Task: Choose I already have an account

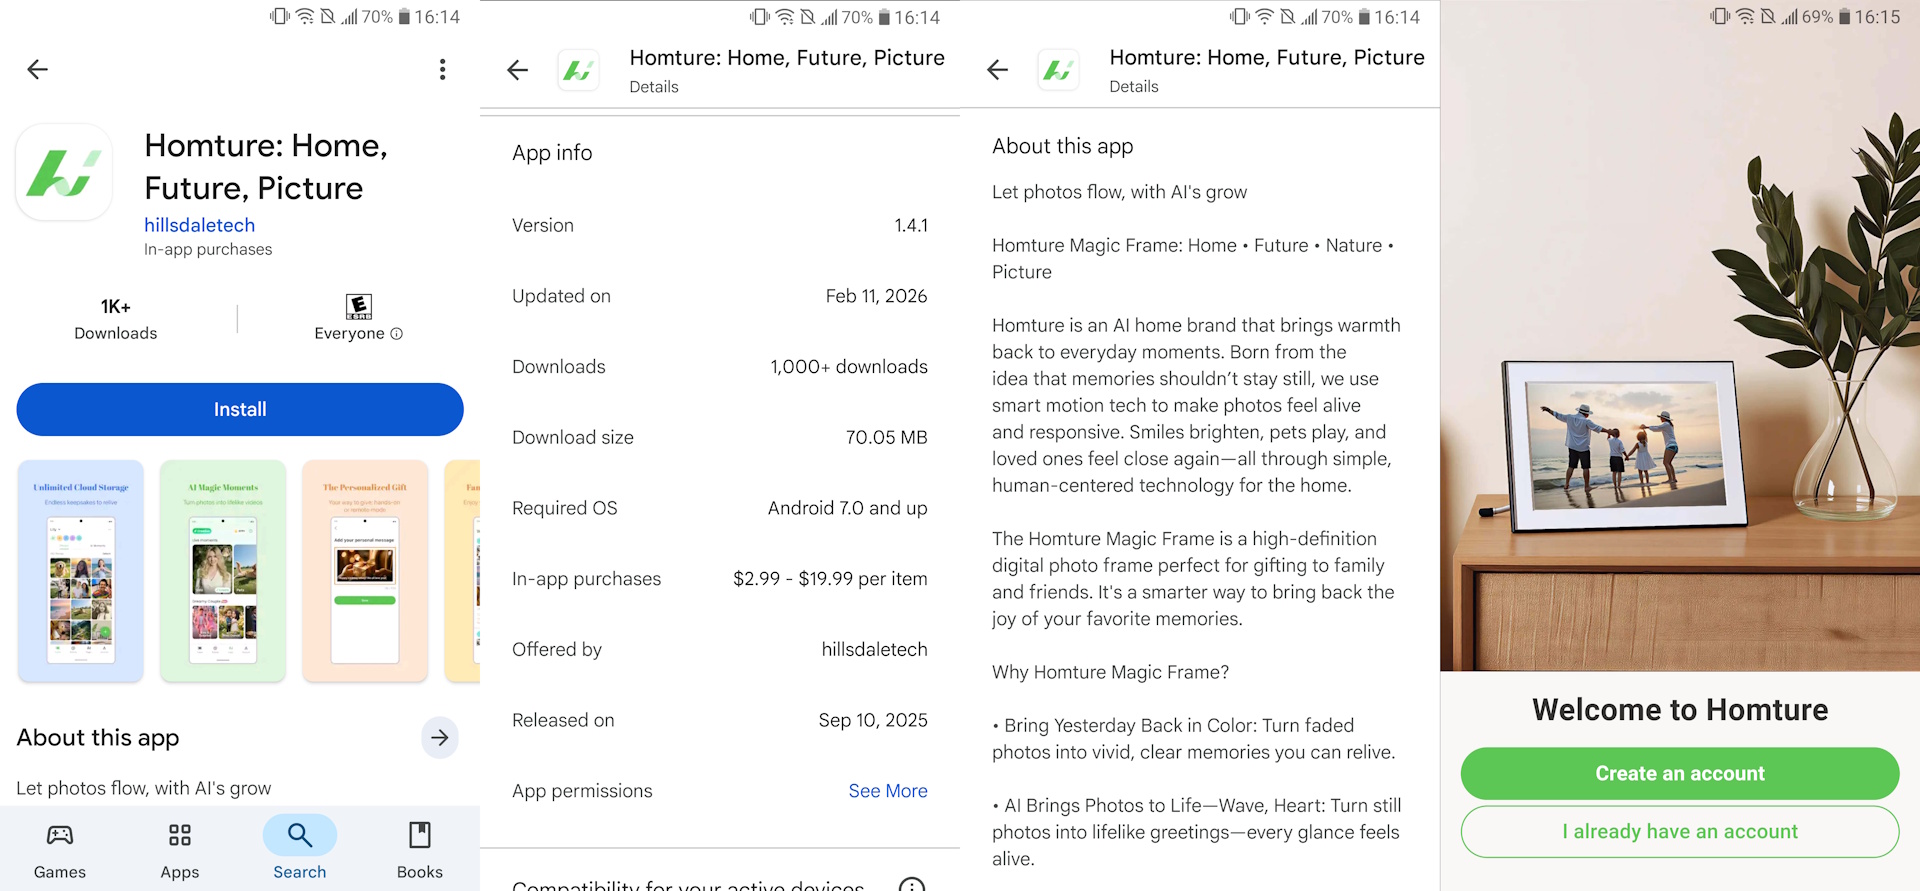Action: click(x=1679, y=832)
